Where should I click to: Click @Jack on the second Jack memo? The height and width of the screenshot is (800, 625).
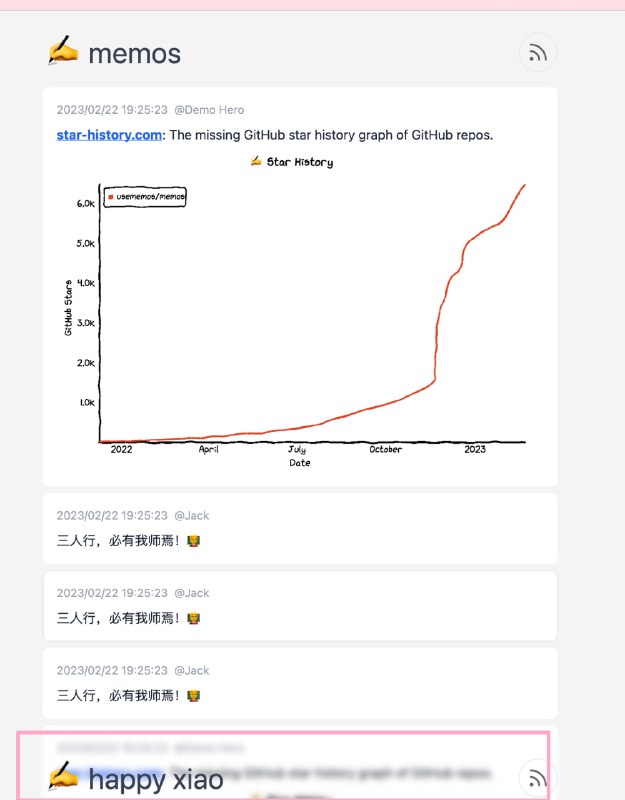[x=192, y=593]
